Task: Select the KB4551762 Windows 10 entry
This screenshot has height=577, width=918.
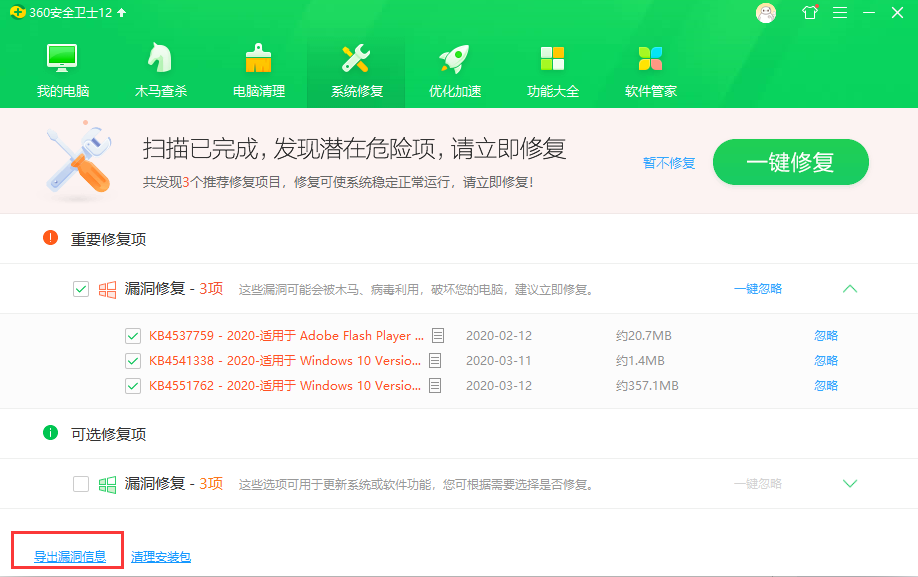Action: [x=285, y=386]
